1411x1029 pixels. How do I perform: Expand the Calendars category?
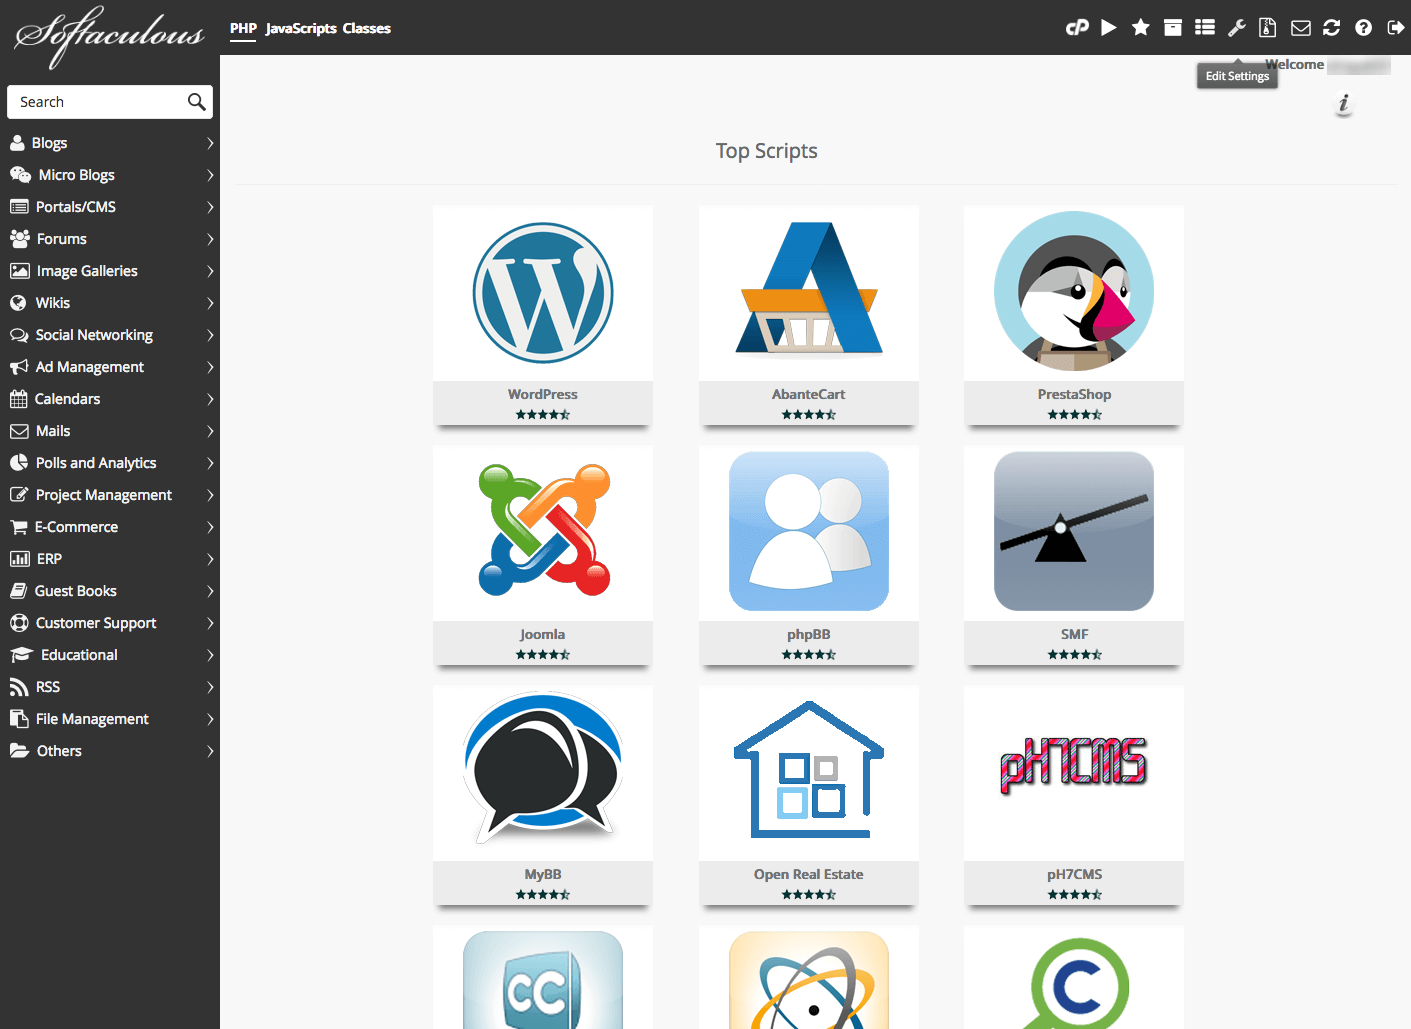(110, 399)
